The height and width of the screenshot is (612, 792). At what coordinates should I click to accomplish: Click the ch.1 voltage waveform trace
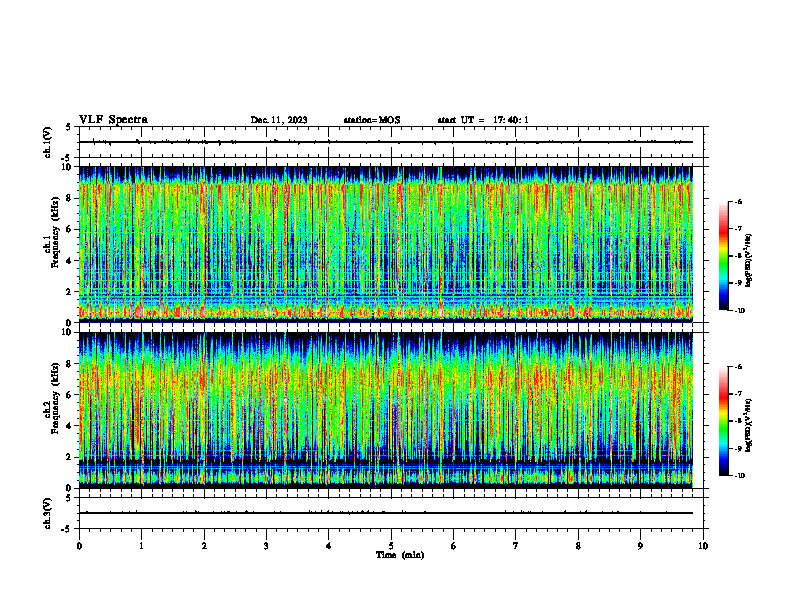point(386,142)
